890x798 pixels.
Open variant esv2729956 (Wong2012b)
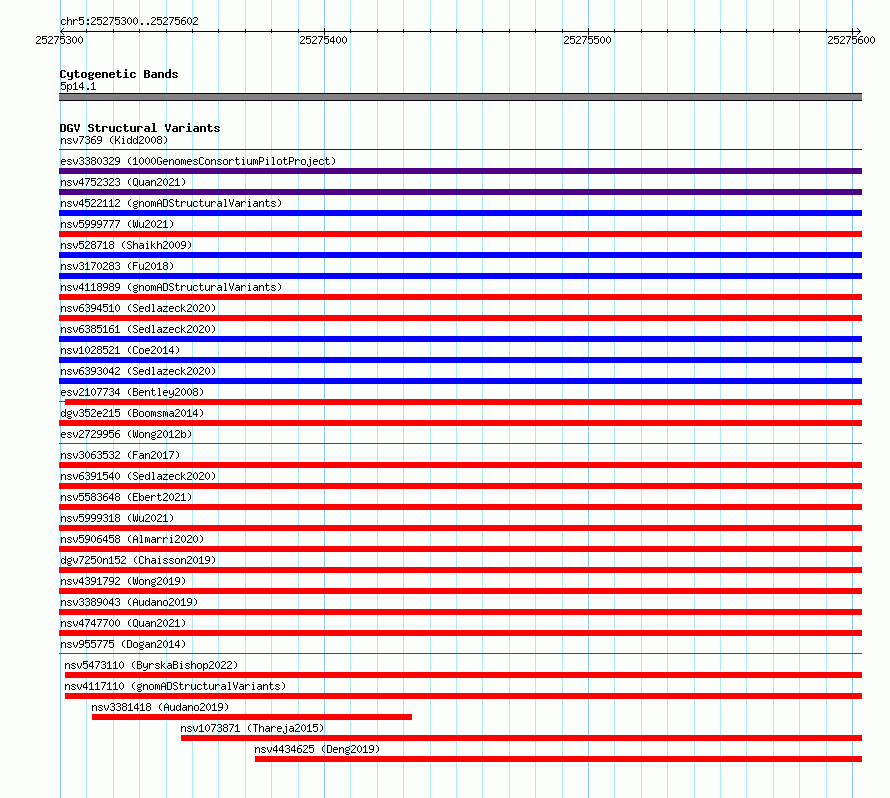point(126,434)
